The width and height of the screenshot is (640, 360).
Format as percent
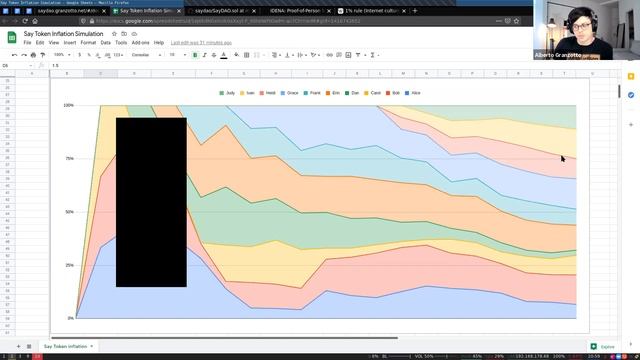coord(89,55)
